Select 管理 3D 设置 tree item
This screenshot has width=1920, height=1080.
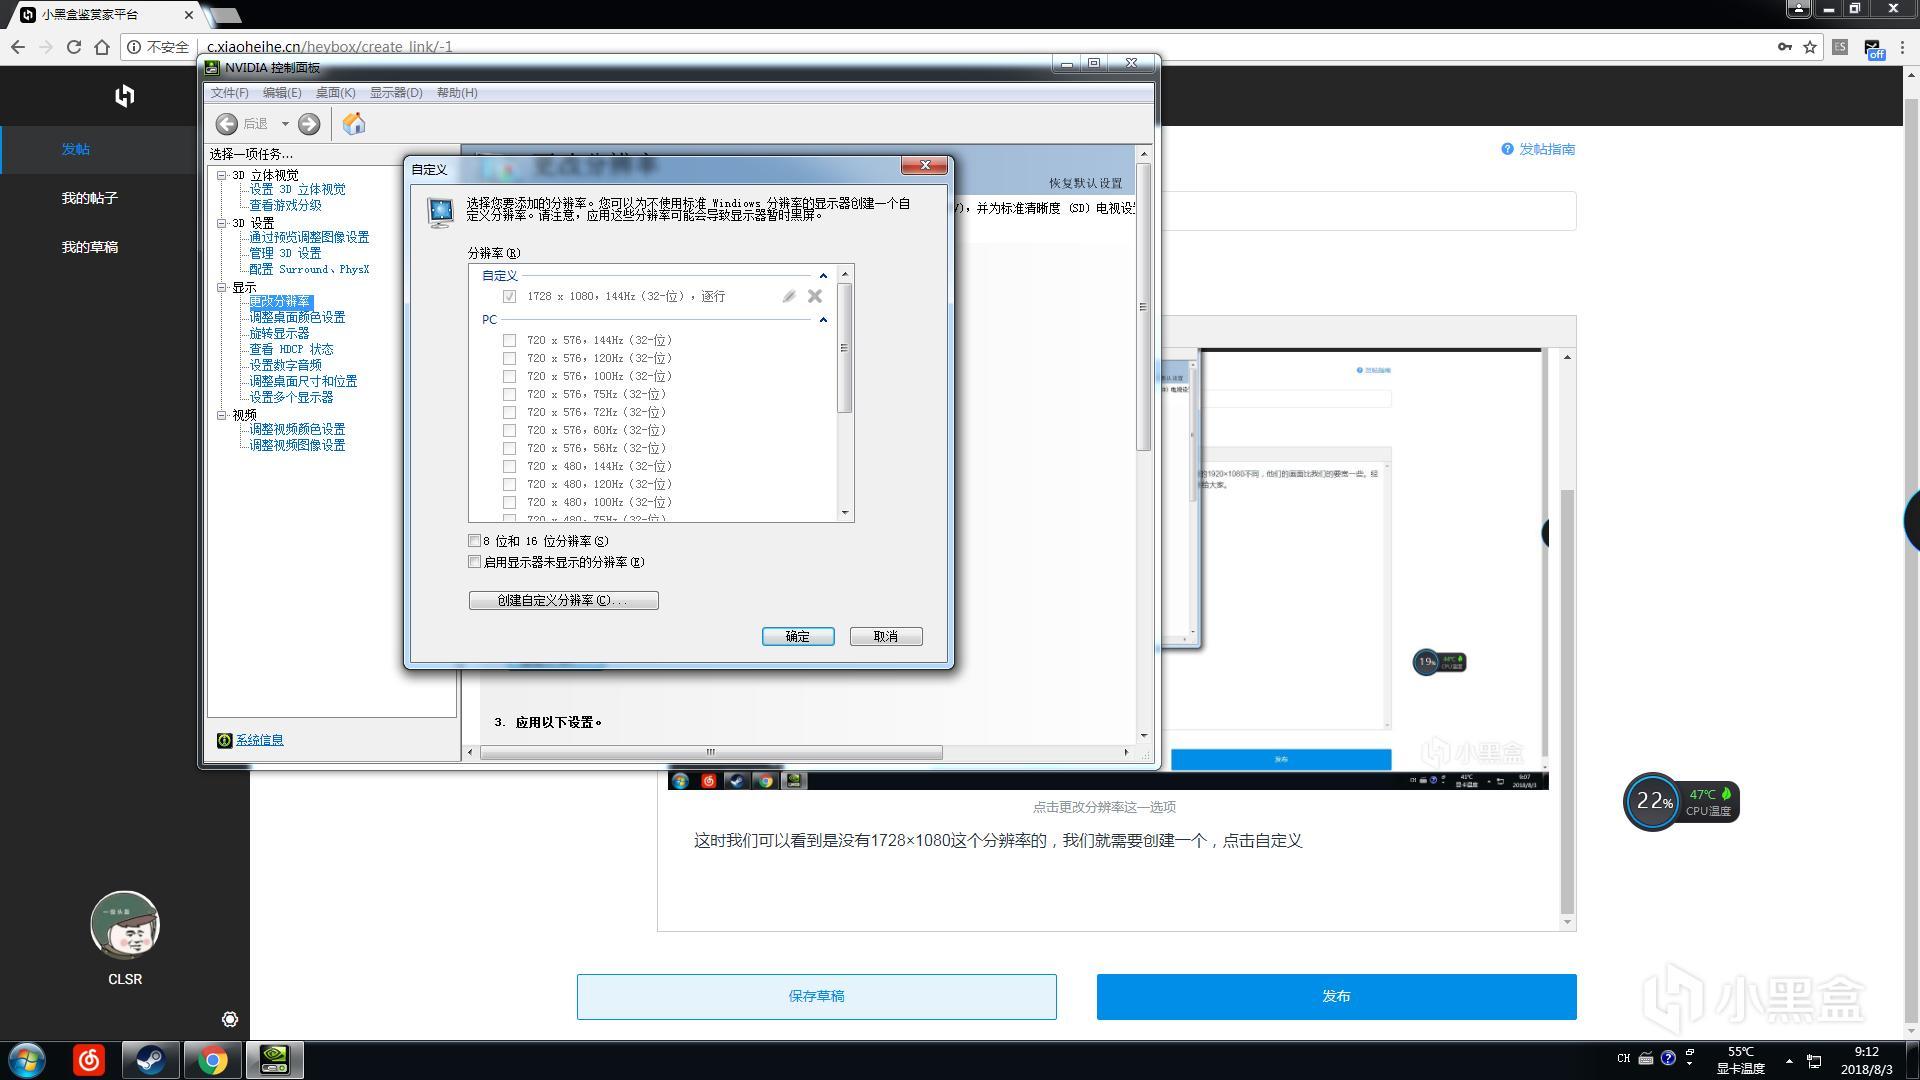pos(285,253)
